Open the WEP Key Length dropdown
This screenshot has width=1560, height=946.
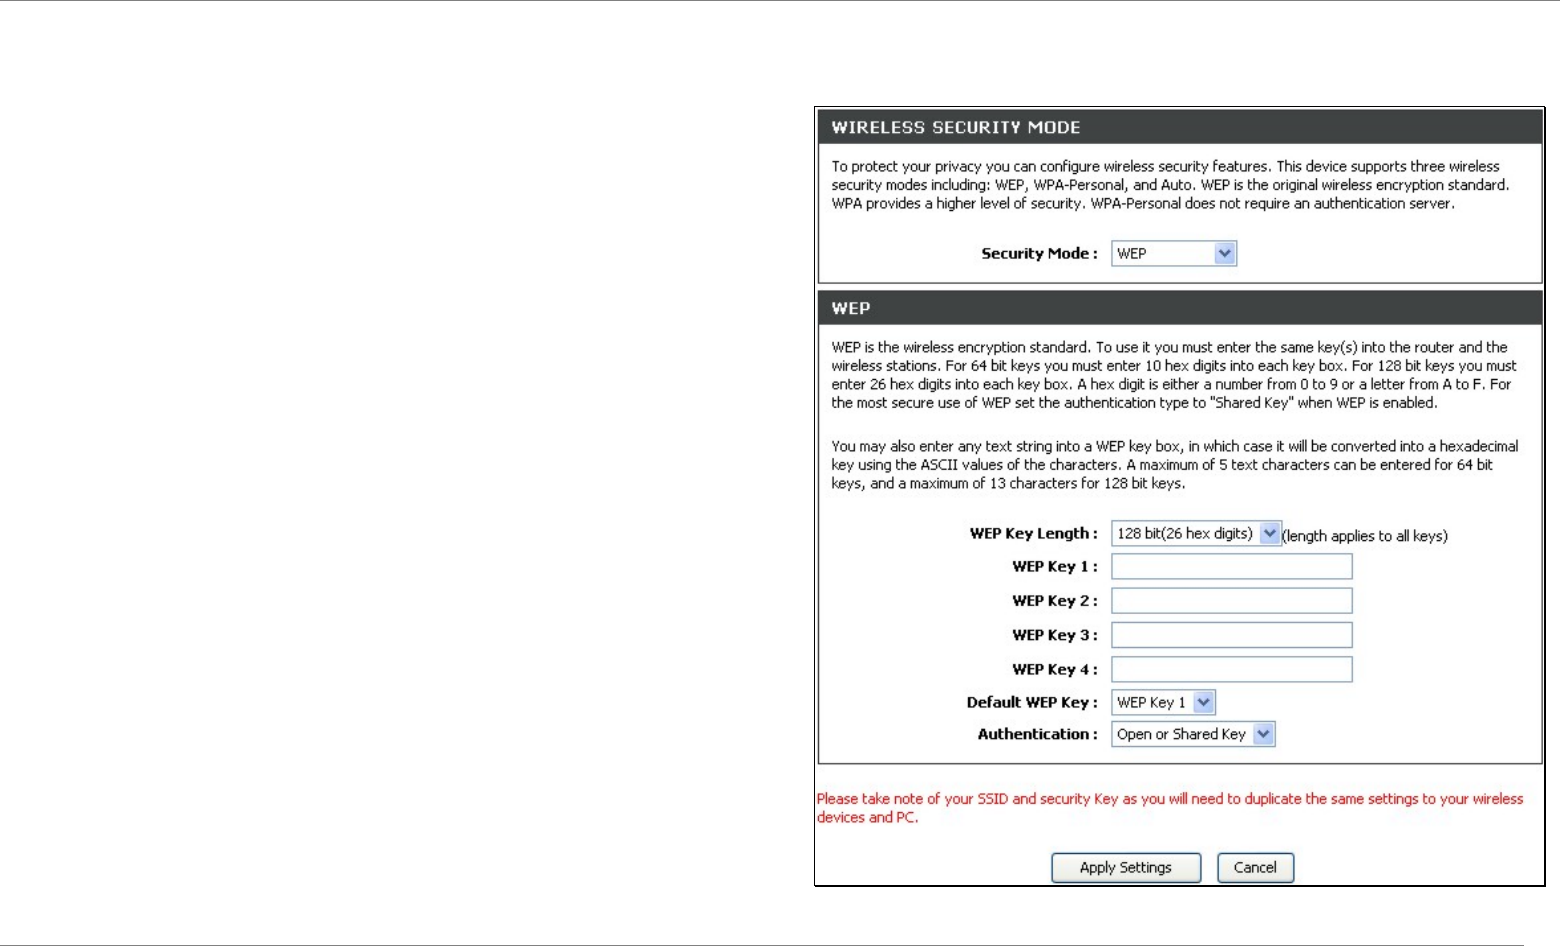(x=1196, y=534)
